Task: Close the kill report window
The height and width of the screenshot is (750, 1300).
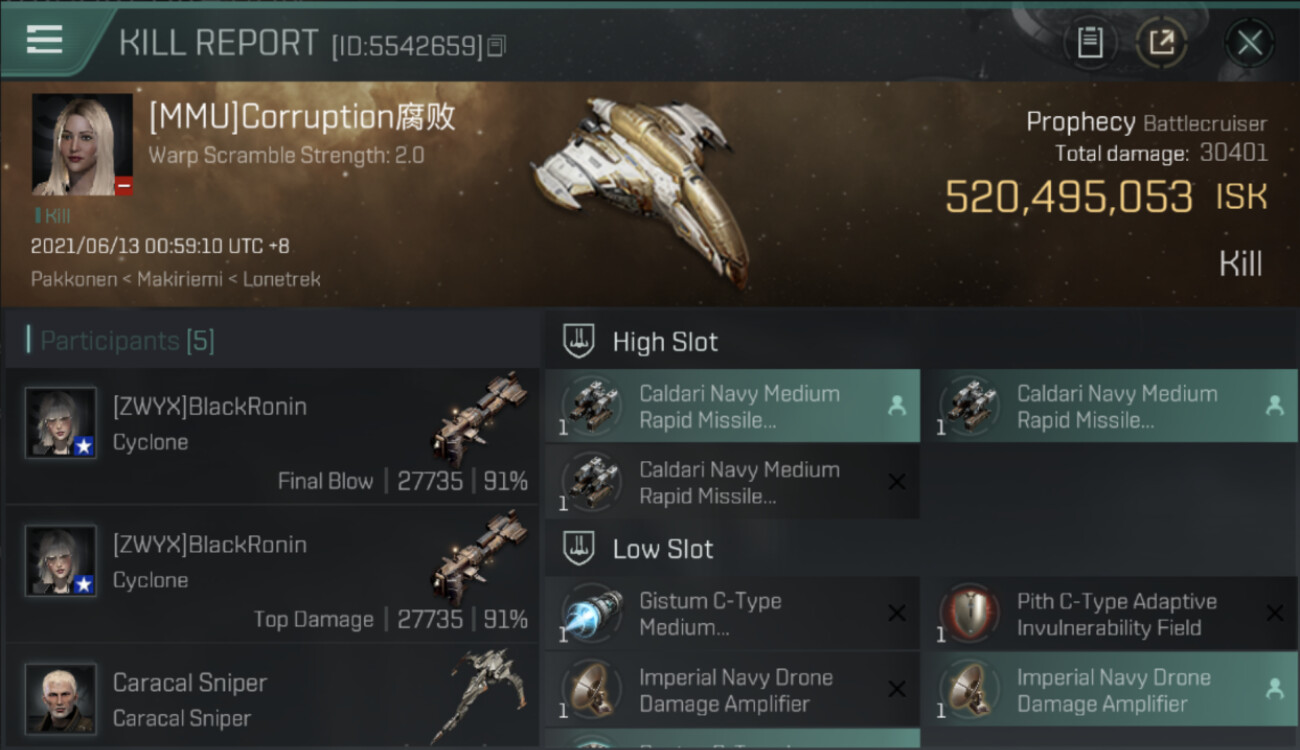Action: (x=1249, y=42)
